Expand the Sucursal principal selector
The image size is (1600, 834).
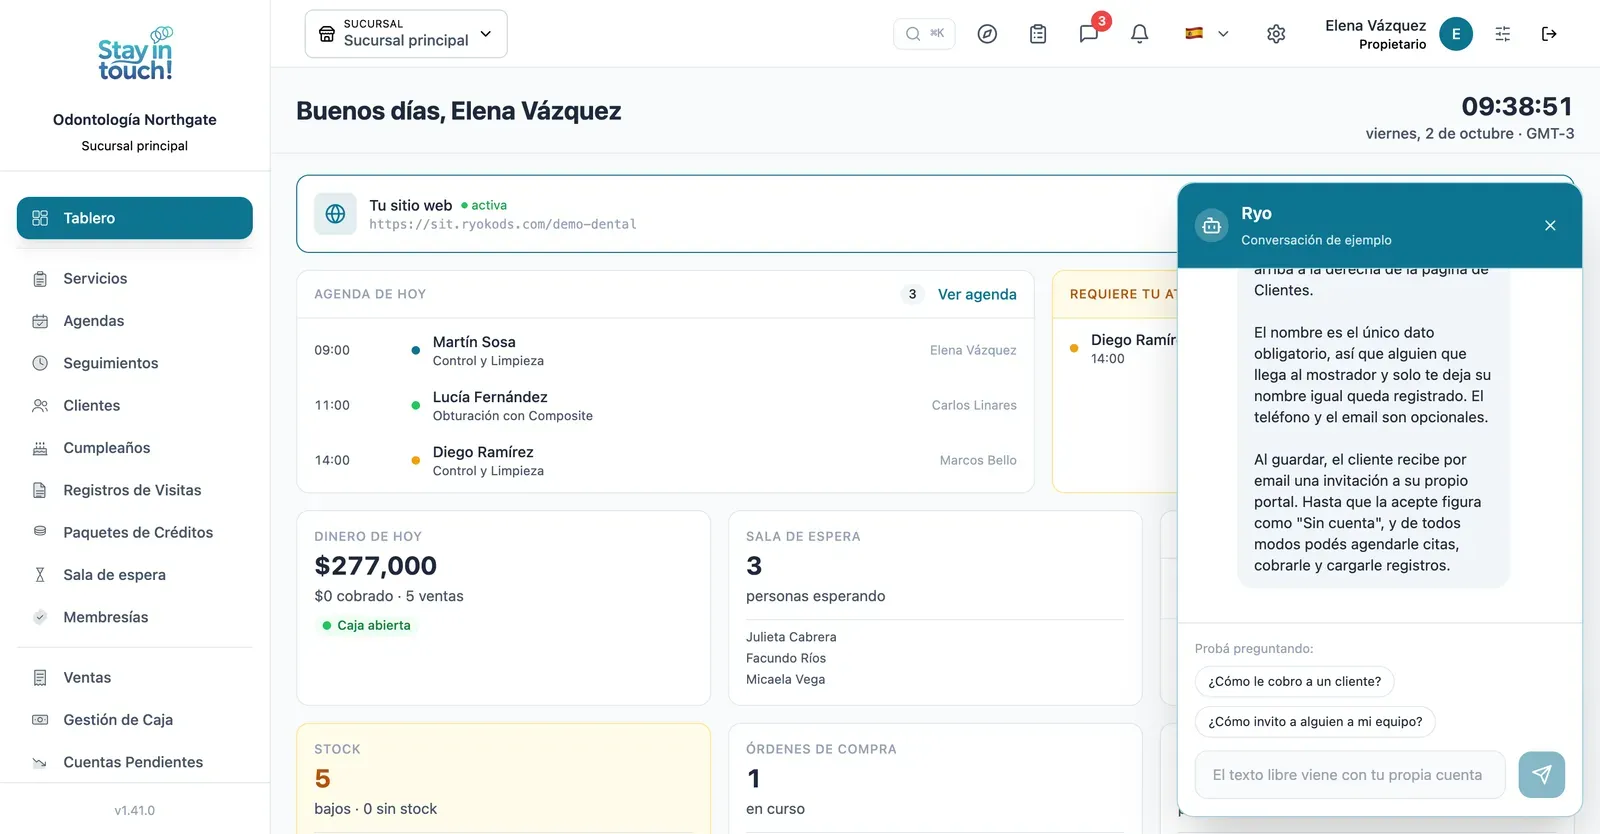406,34
